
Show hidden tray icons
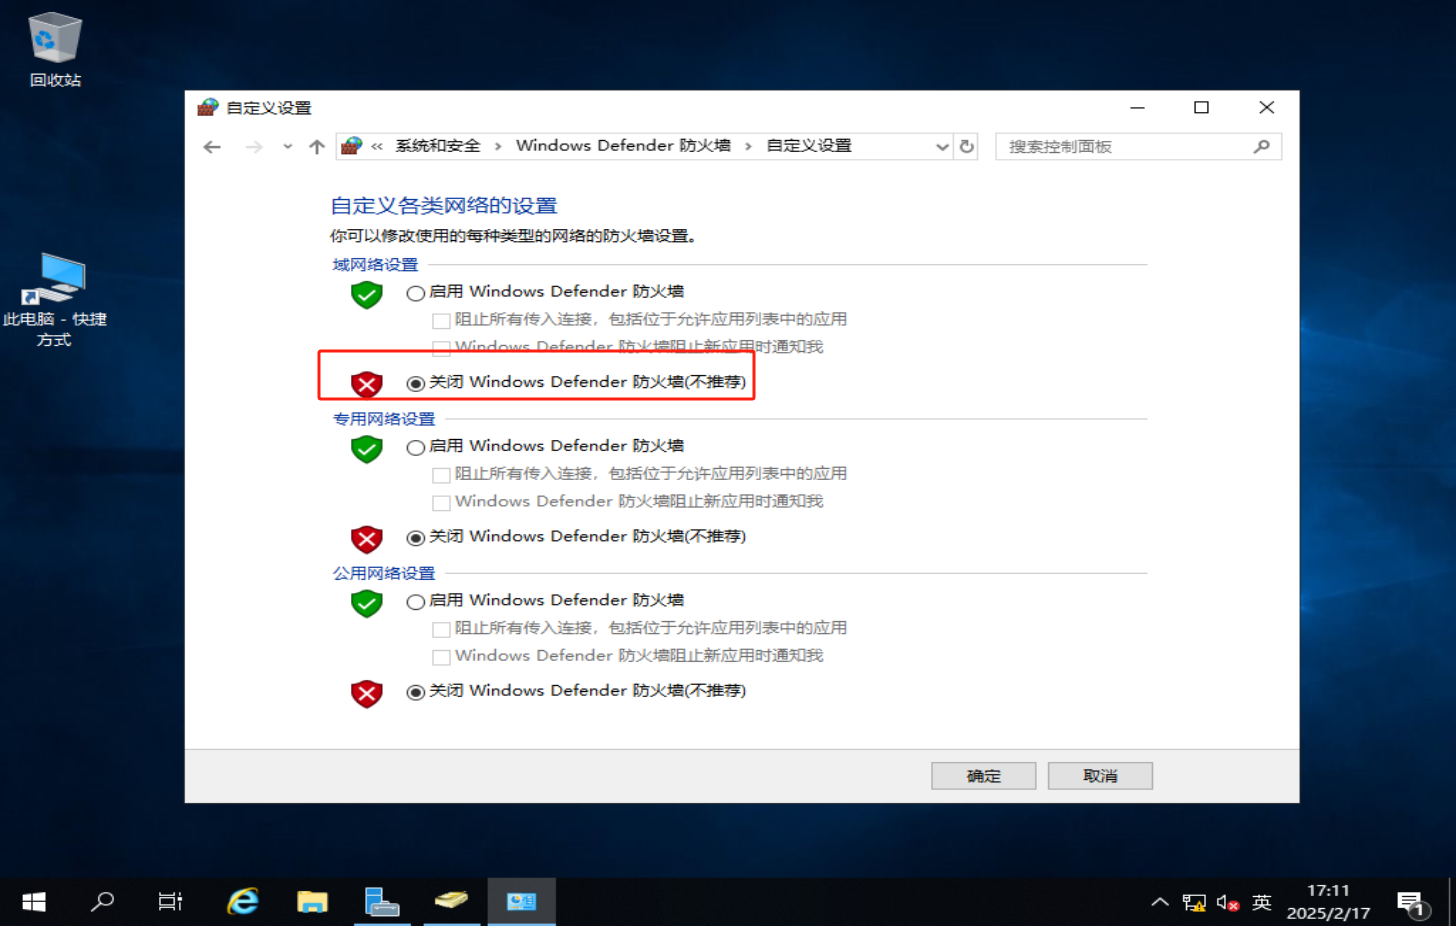pyautogui.click(x=1160, y=903)
